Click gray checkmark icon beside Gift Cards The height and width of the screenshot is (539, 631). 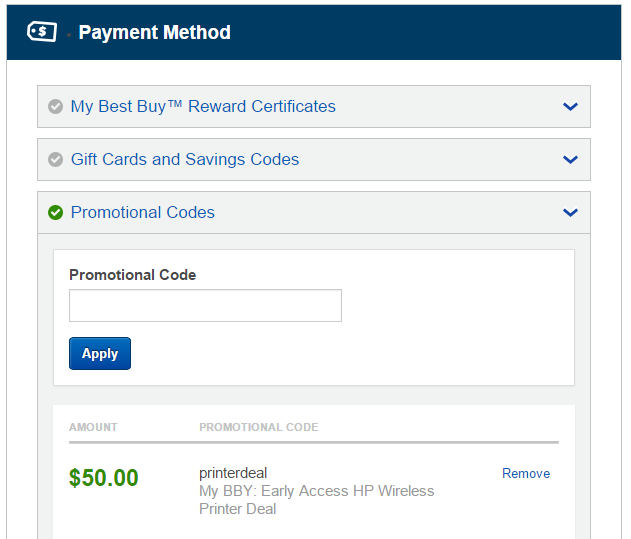[56, 159]
